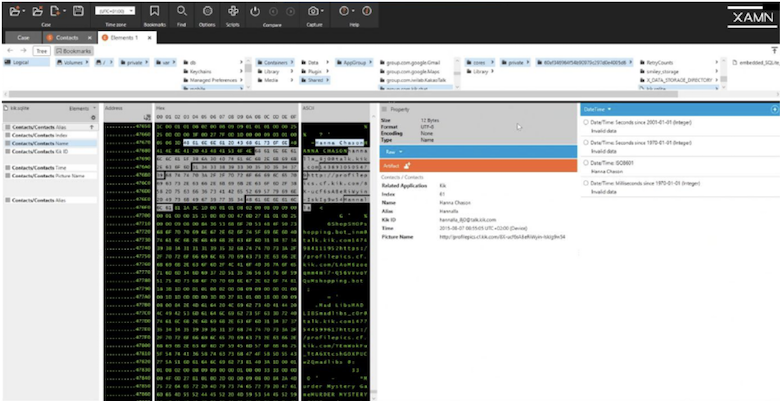Switch to the Case tab
Image resolution: width=780 pixels, height=401 pixels.
pos(23,38)
